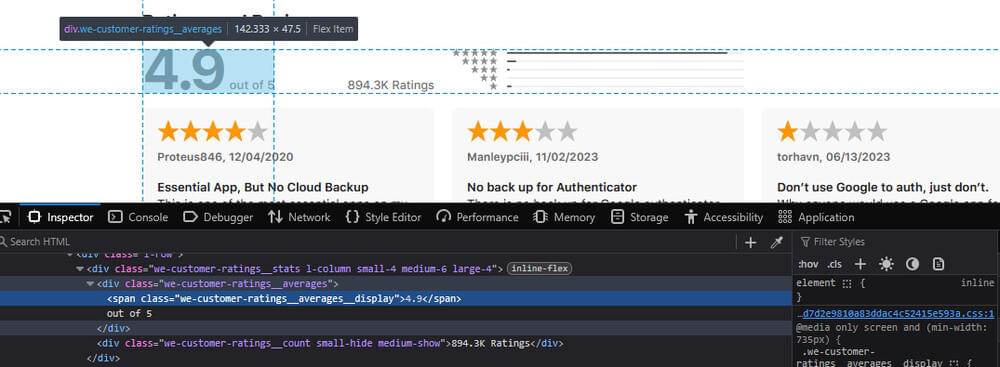Click 'Manleypciii, 11/02/2023' reviewer line

pyautogui.click(x=533, y=157)
